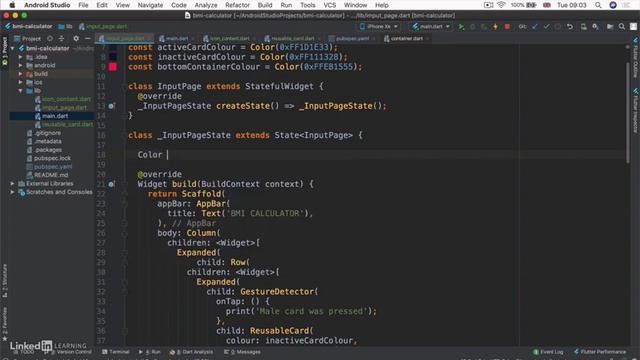This screenshot has width=640, height=360.
Task: Open the Flutter Performance panel
Action: [x=600, y=352]
